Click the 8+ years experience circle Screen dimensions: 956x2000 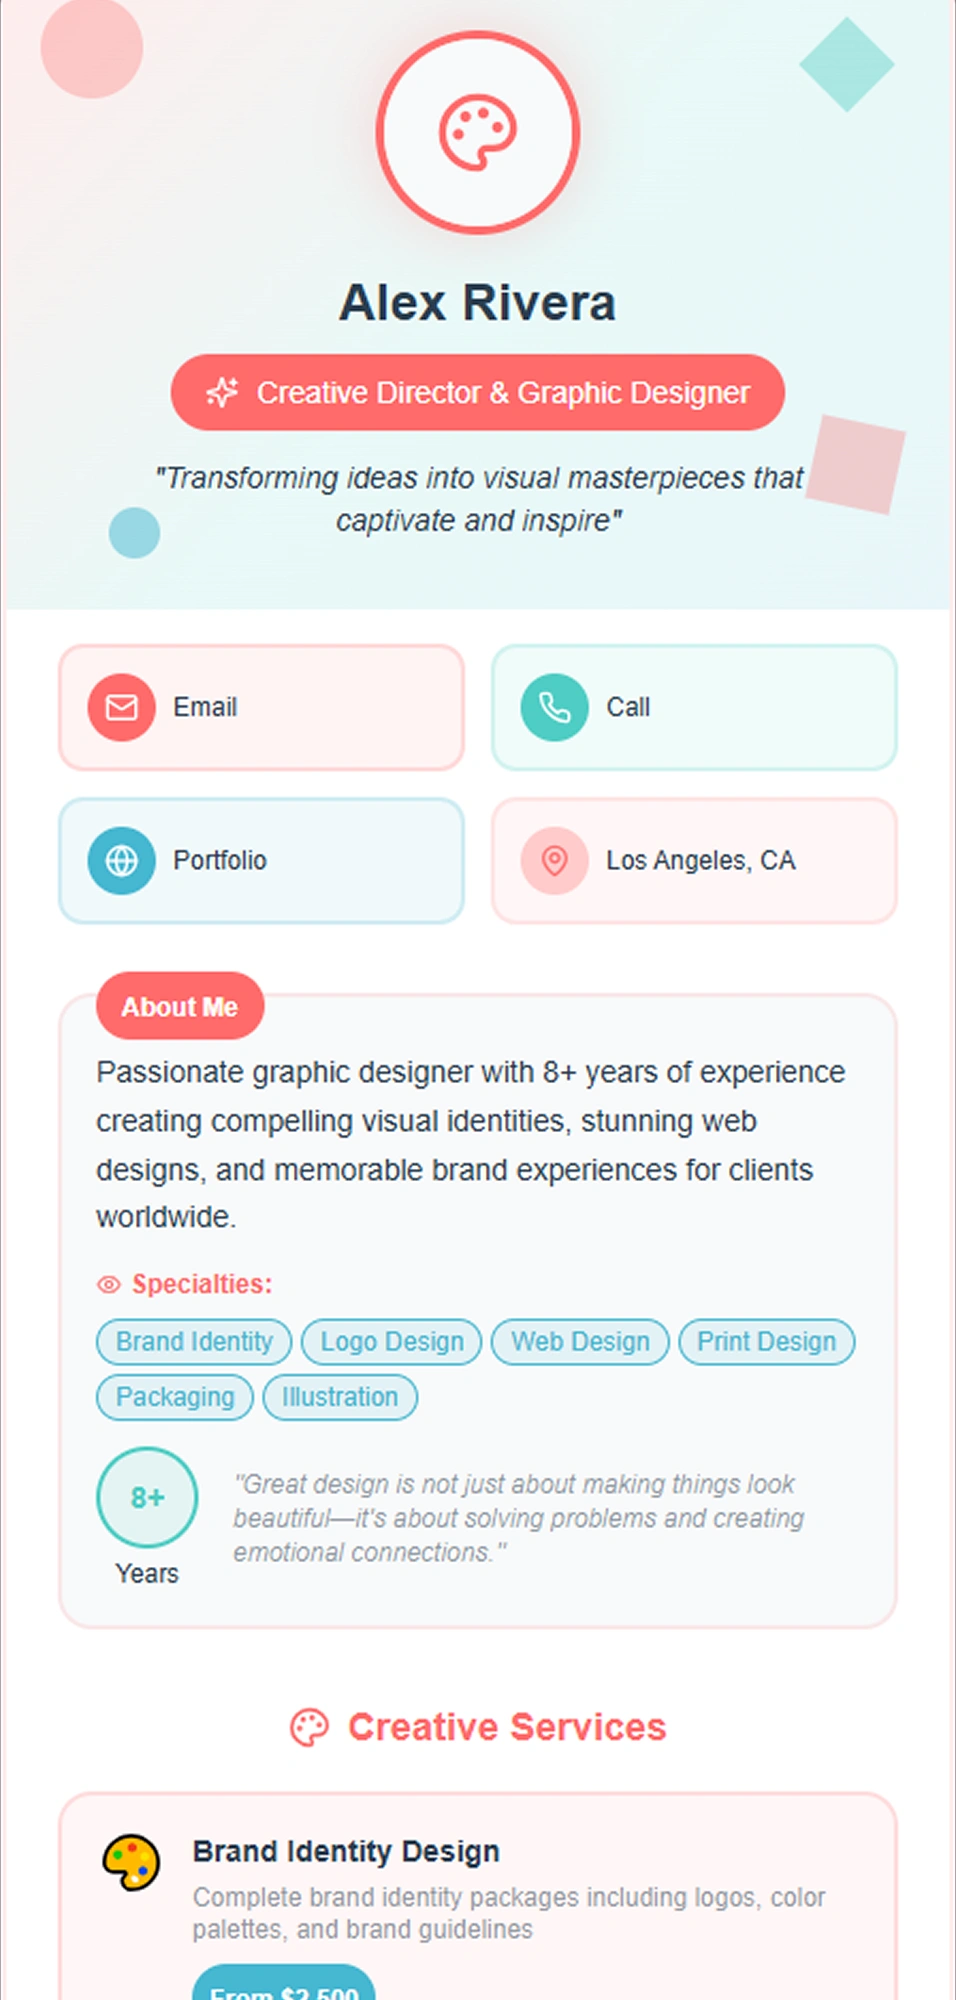pos(147,1497)
